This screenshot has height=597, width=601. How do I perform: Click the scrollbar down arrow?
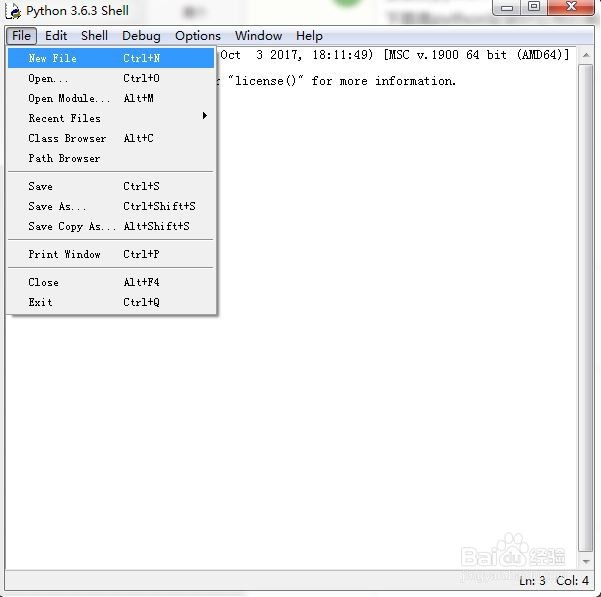[x=586, y=561]
